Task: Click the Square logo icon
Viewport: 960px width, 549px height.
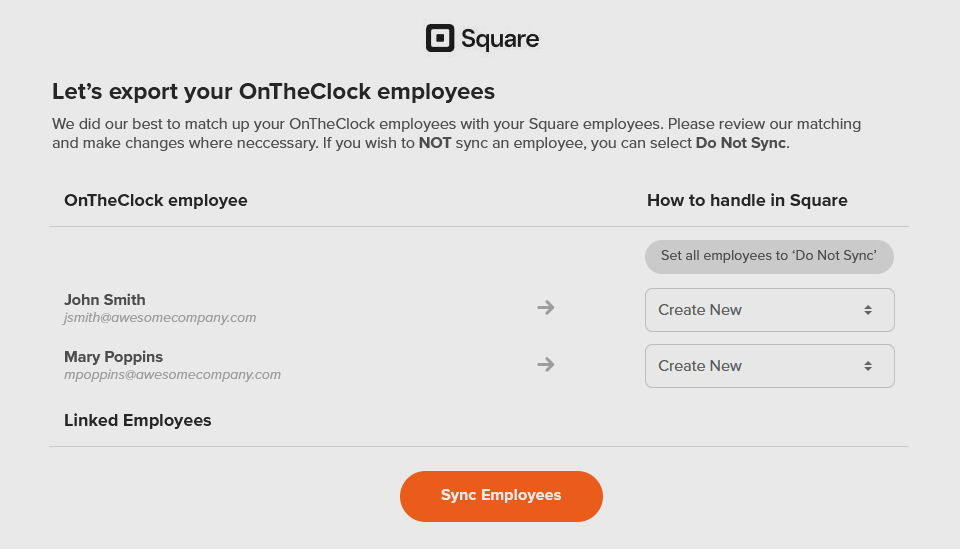Action: [440, 39]
